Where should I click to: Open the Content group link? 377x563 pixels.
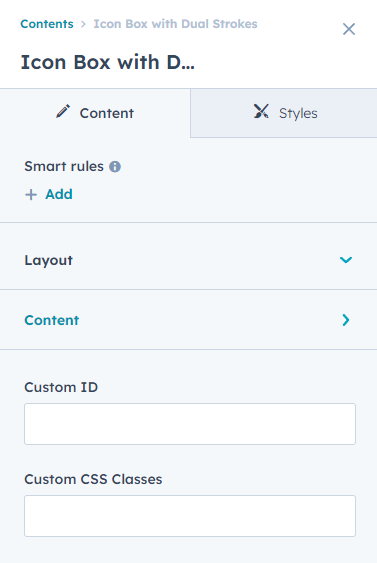52,320
